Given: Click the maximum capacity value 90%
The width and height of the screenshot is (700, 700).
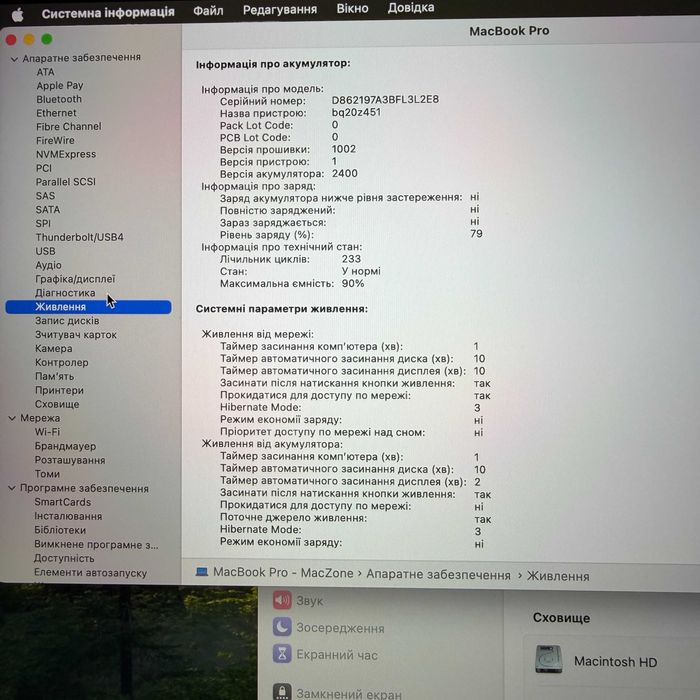Looking at the screenshot, I should [353, 283].
